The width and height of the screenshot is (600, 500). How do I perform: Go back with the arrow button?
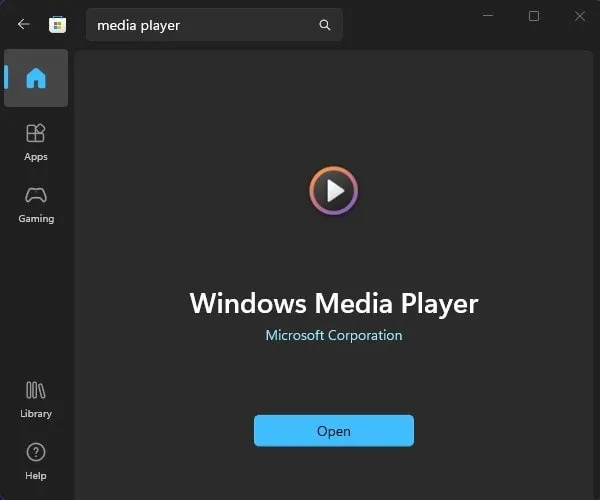point(24,24)
